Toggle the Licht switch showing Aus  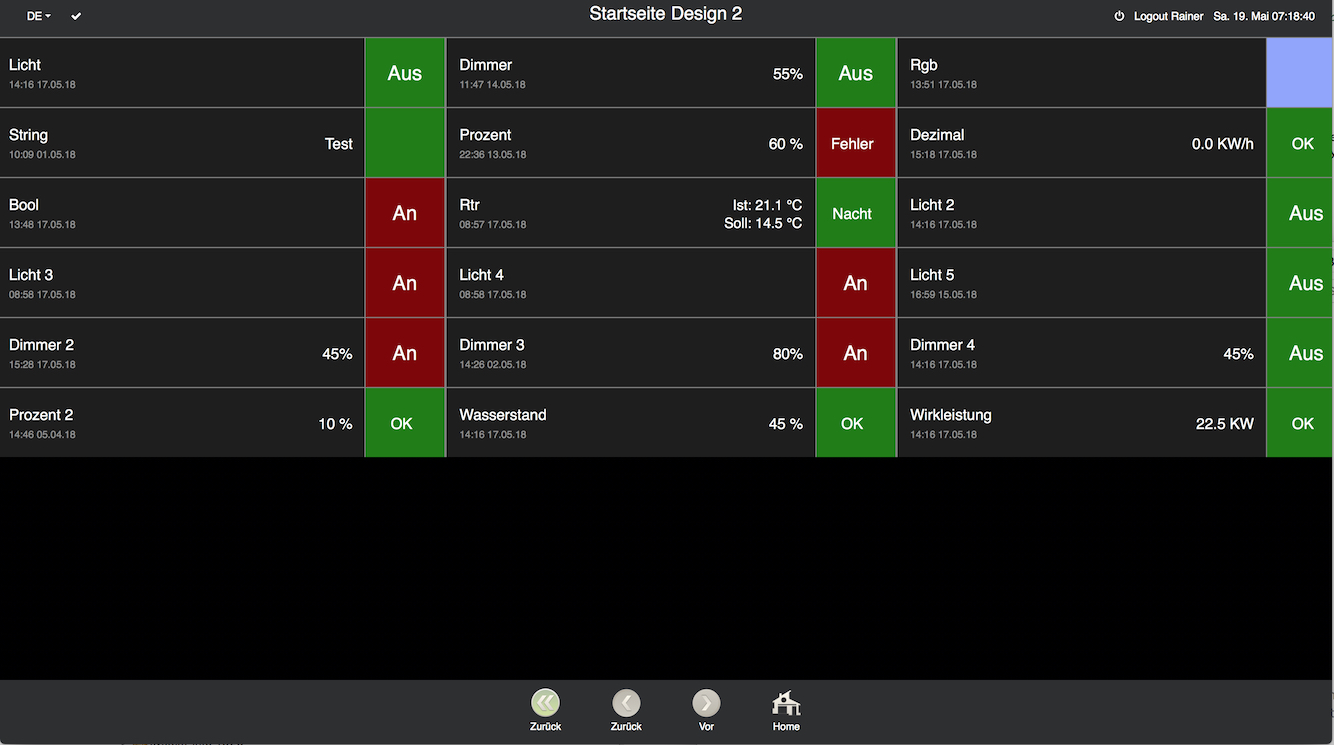405,73
